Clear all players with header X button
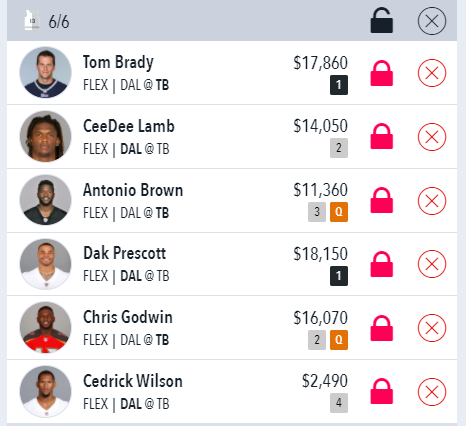 pyautogui.click(x=432, y=21)
